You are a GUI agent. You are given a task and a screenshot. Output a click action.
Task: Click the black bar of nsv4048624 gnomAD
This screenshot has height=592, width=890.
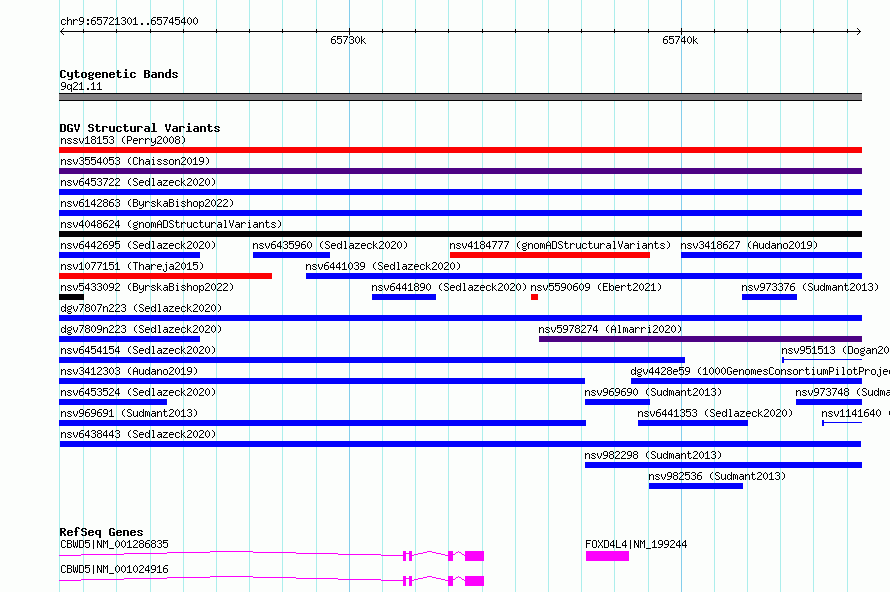pos(460,234)
